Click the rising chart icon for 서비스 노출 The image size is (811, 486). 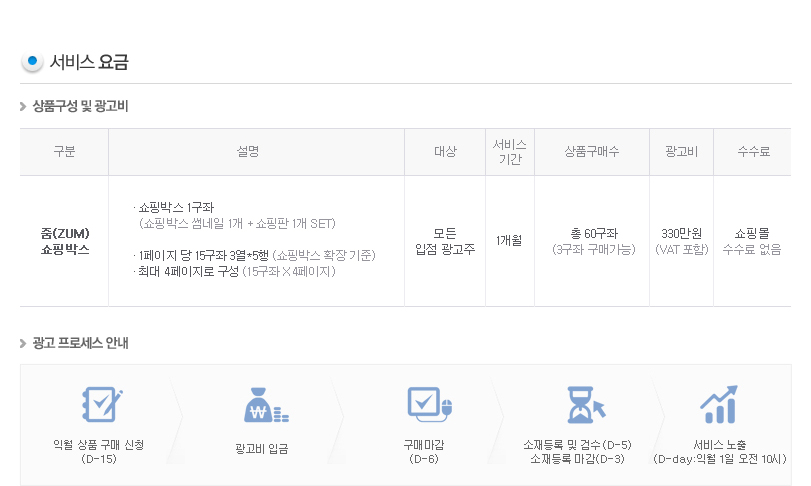[x=719, y=404]
